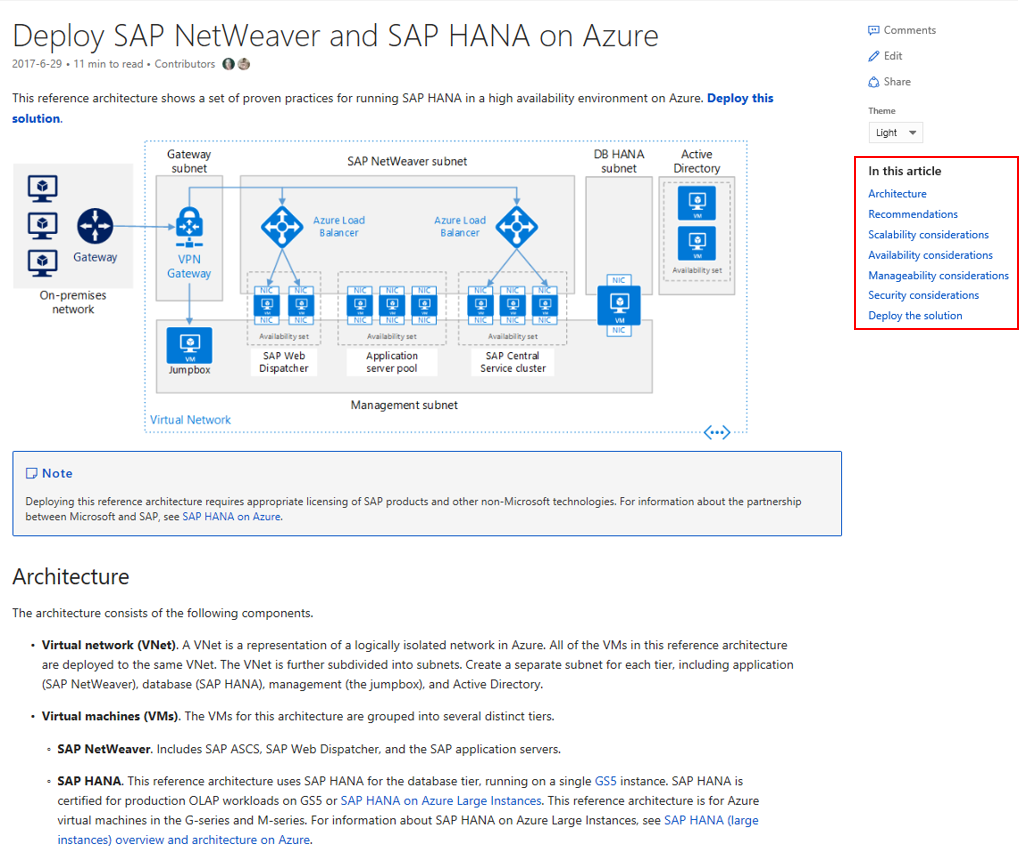The width and height of the screenshot is (1019, 852).
Task: Click middle VM in SAP Central Service cluster
Action: [513, 305]
